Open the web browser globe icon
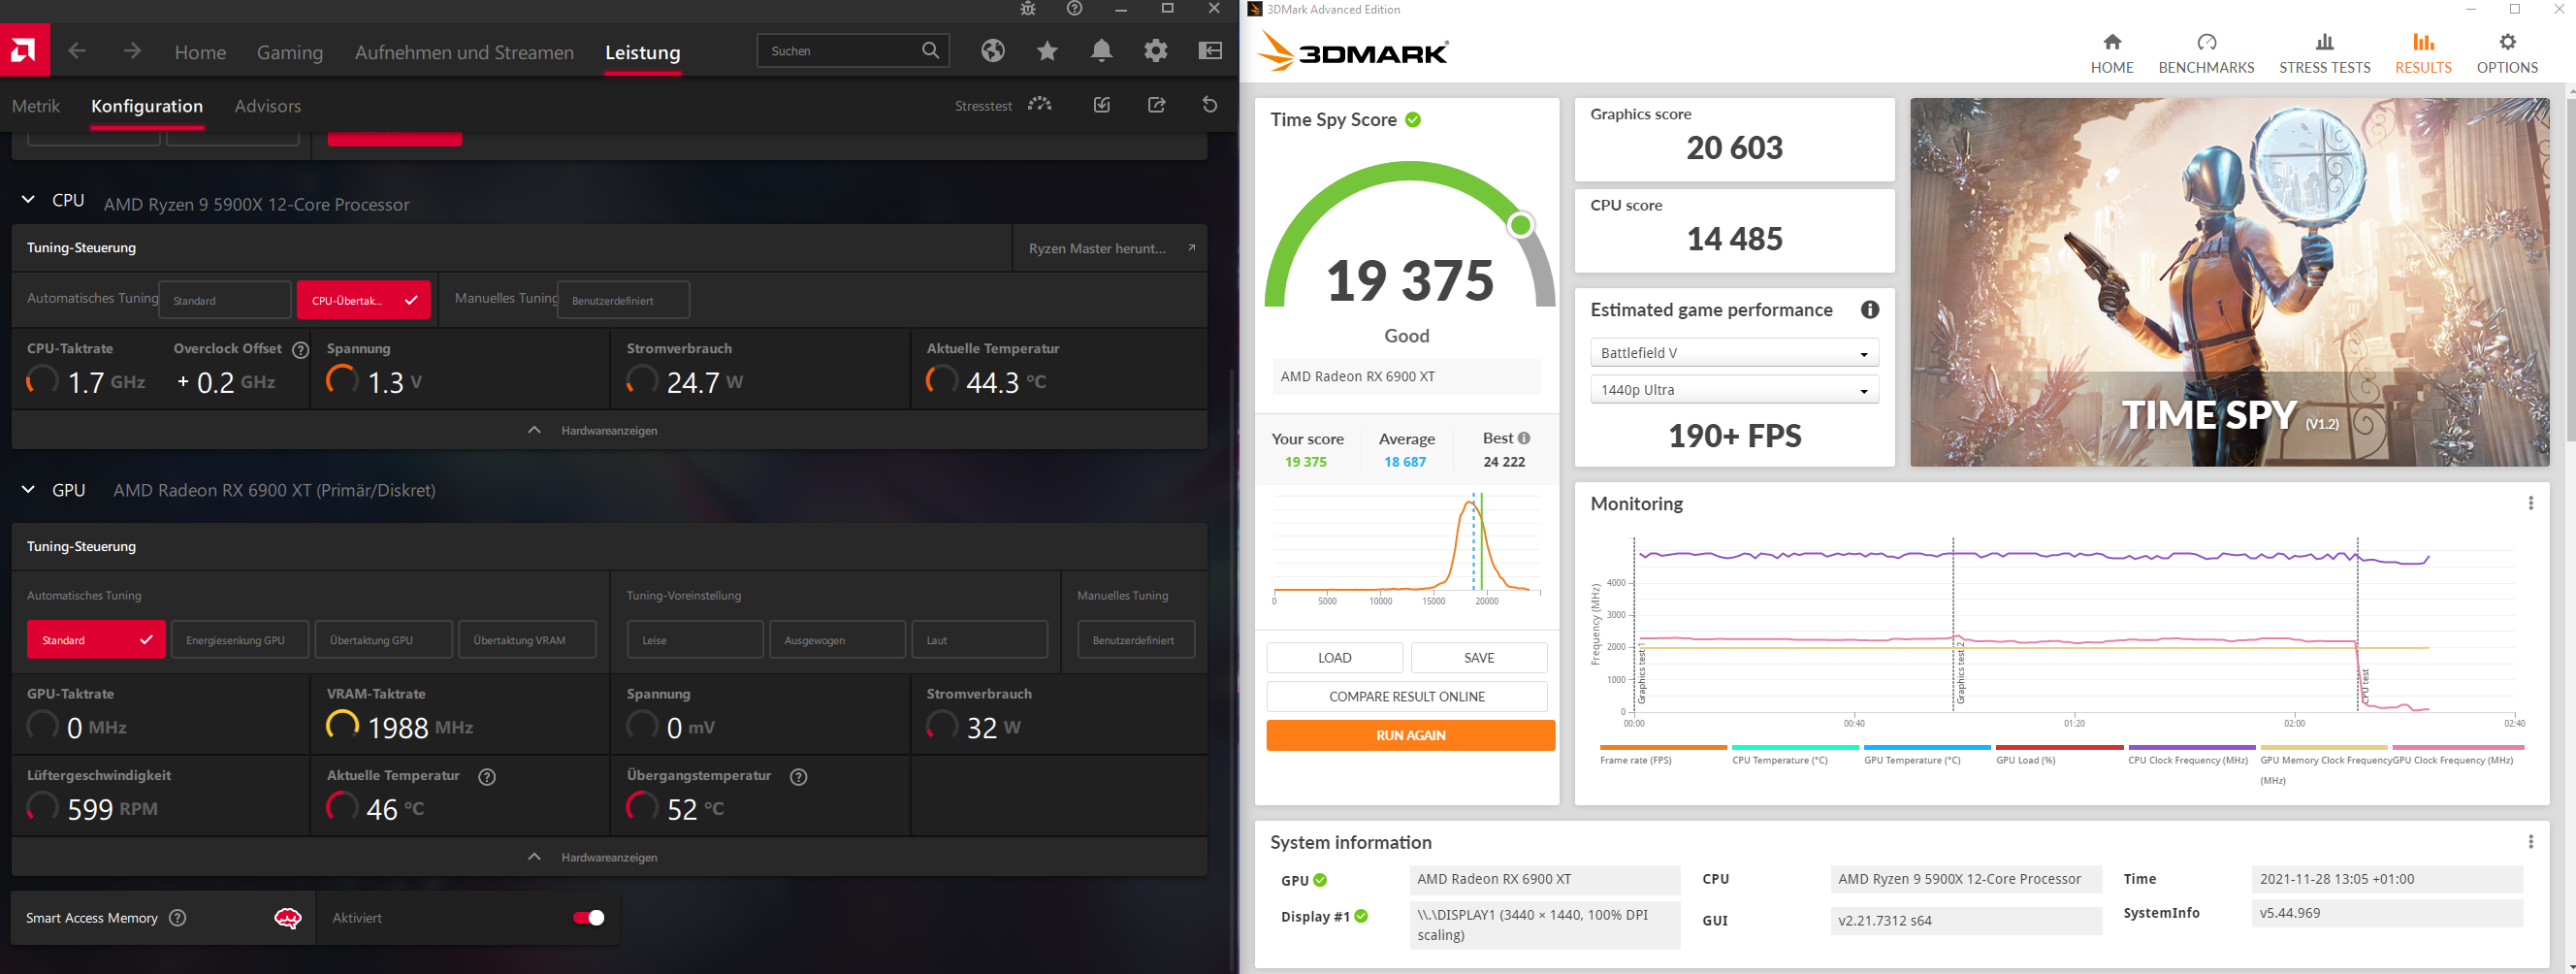The width and height of the screenshot is (2576, 974). pyautogui.click(x=992, y=51)
